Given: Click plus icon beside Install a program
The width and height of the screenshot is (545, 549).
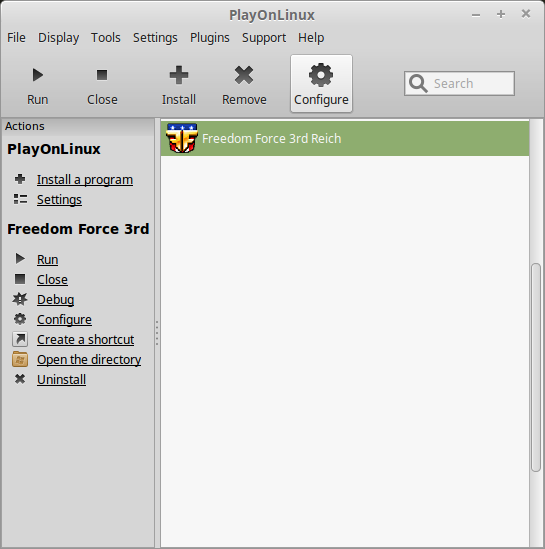Looking at the screenshot, I should coord(20,179).
